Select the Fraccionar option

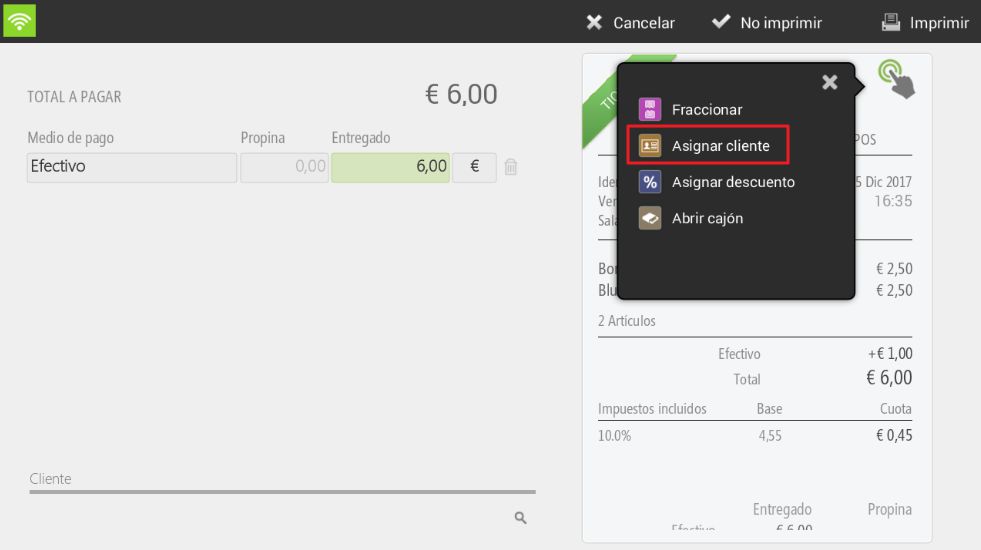706,109
